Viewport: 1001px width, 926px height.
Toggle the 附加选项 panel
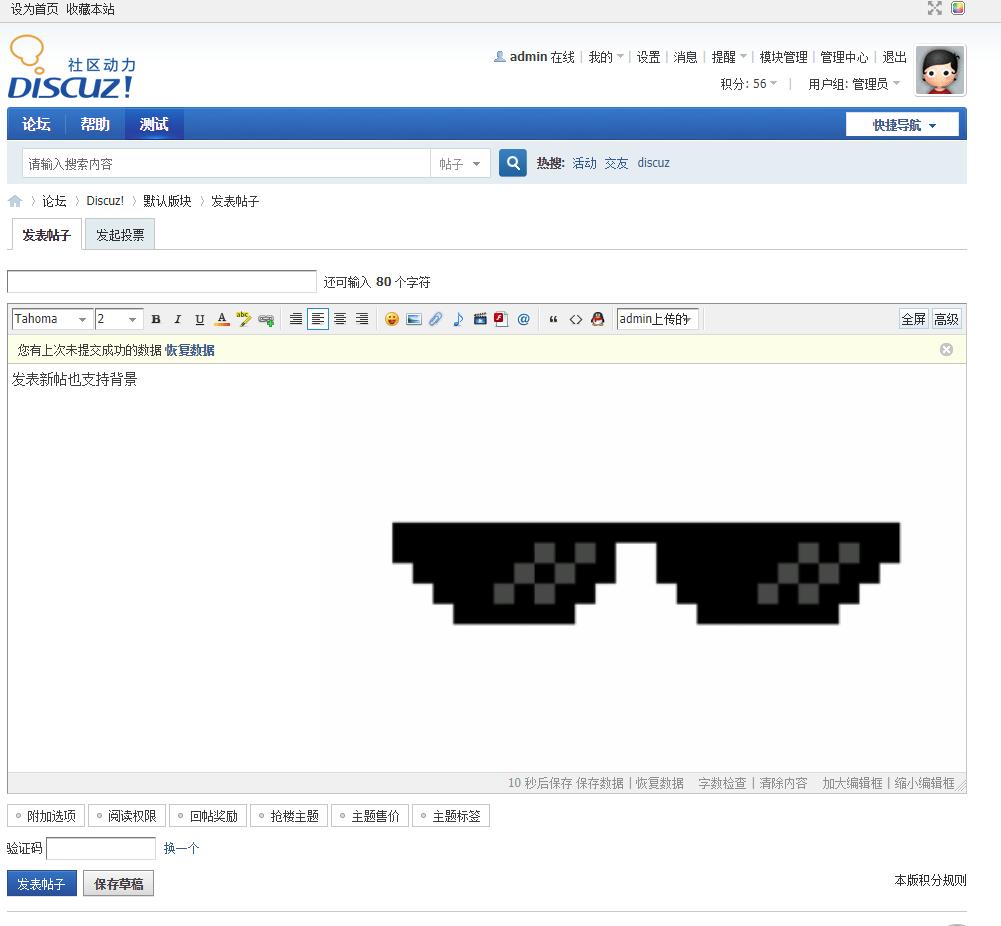click(x=46, y=816)
